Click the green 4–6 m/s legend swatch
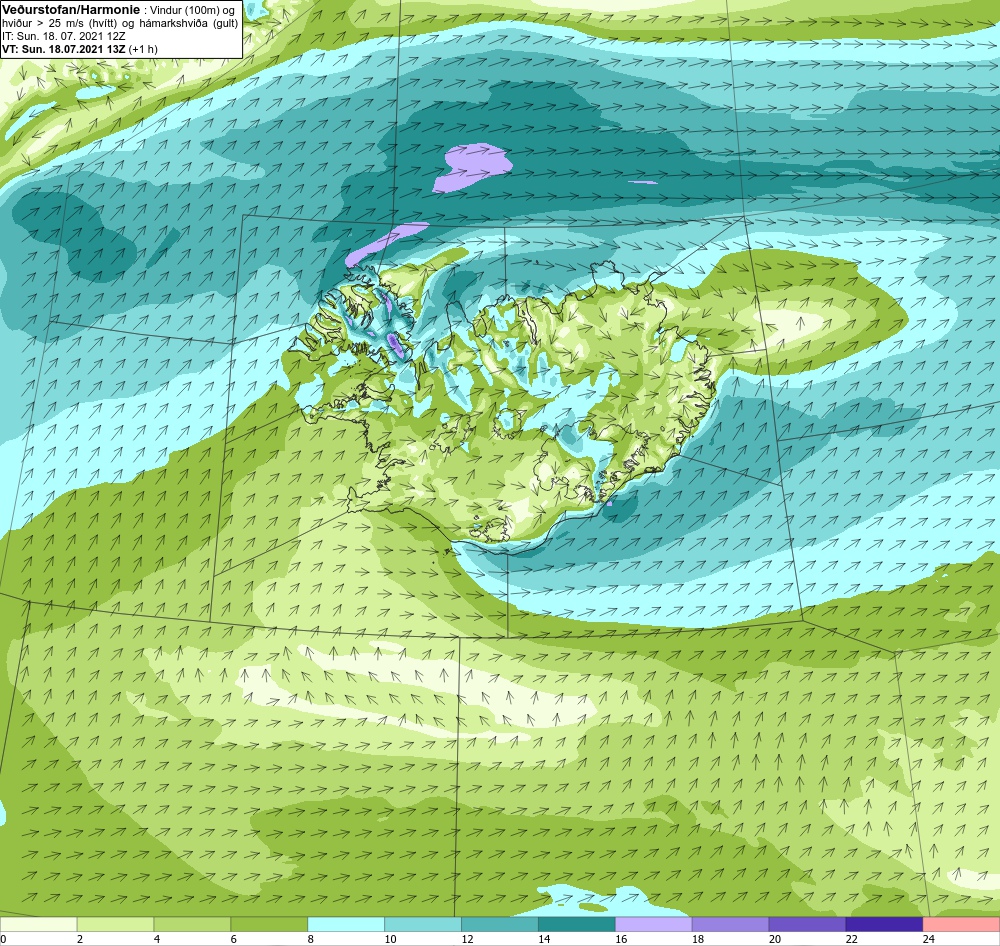1000x946 pixels. 192,924
